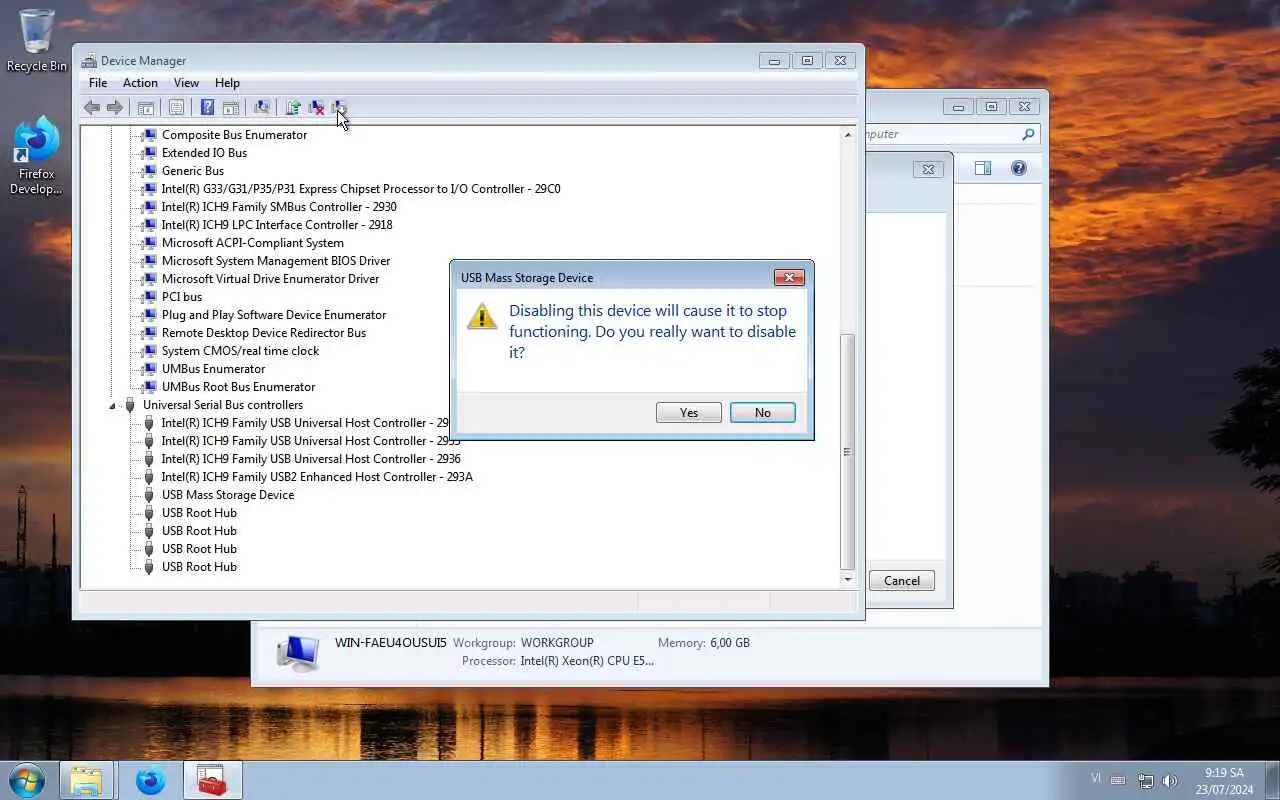Confirm disabling with the Yes button
1280x800 pixels.
coord(689,413)
